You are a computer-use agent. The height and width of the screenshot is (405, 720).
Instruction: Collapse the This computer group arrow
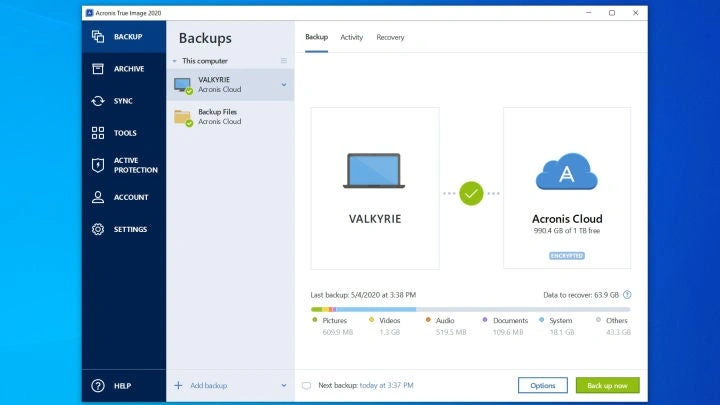[174, 61]
